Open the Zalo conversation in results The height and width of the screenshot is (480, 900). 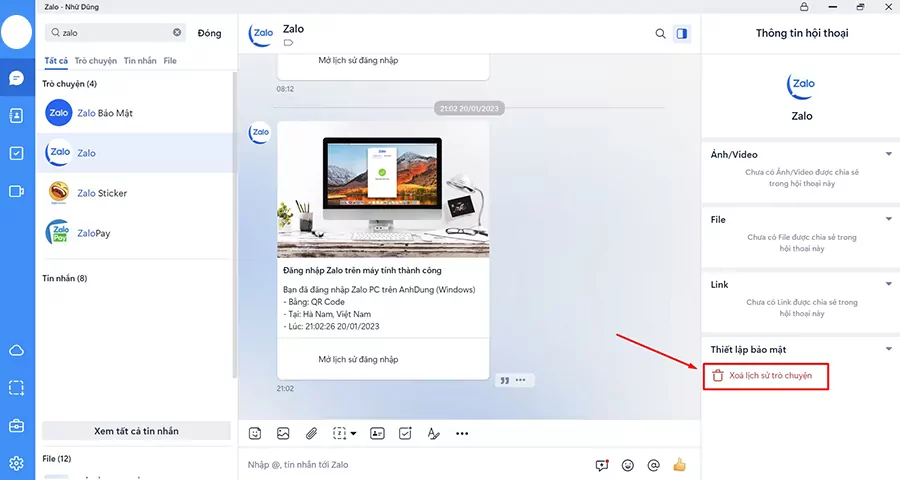coord(135,153)
